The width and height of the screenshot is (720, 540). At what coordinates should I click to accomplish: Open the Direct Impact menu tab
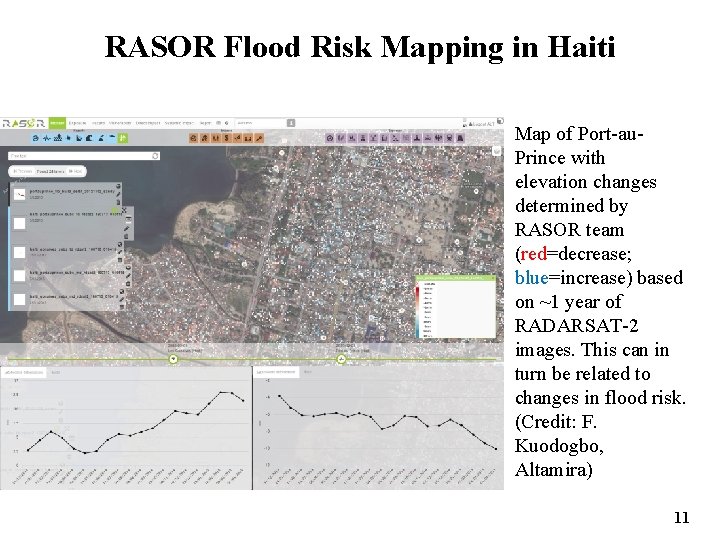(148, 123)
